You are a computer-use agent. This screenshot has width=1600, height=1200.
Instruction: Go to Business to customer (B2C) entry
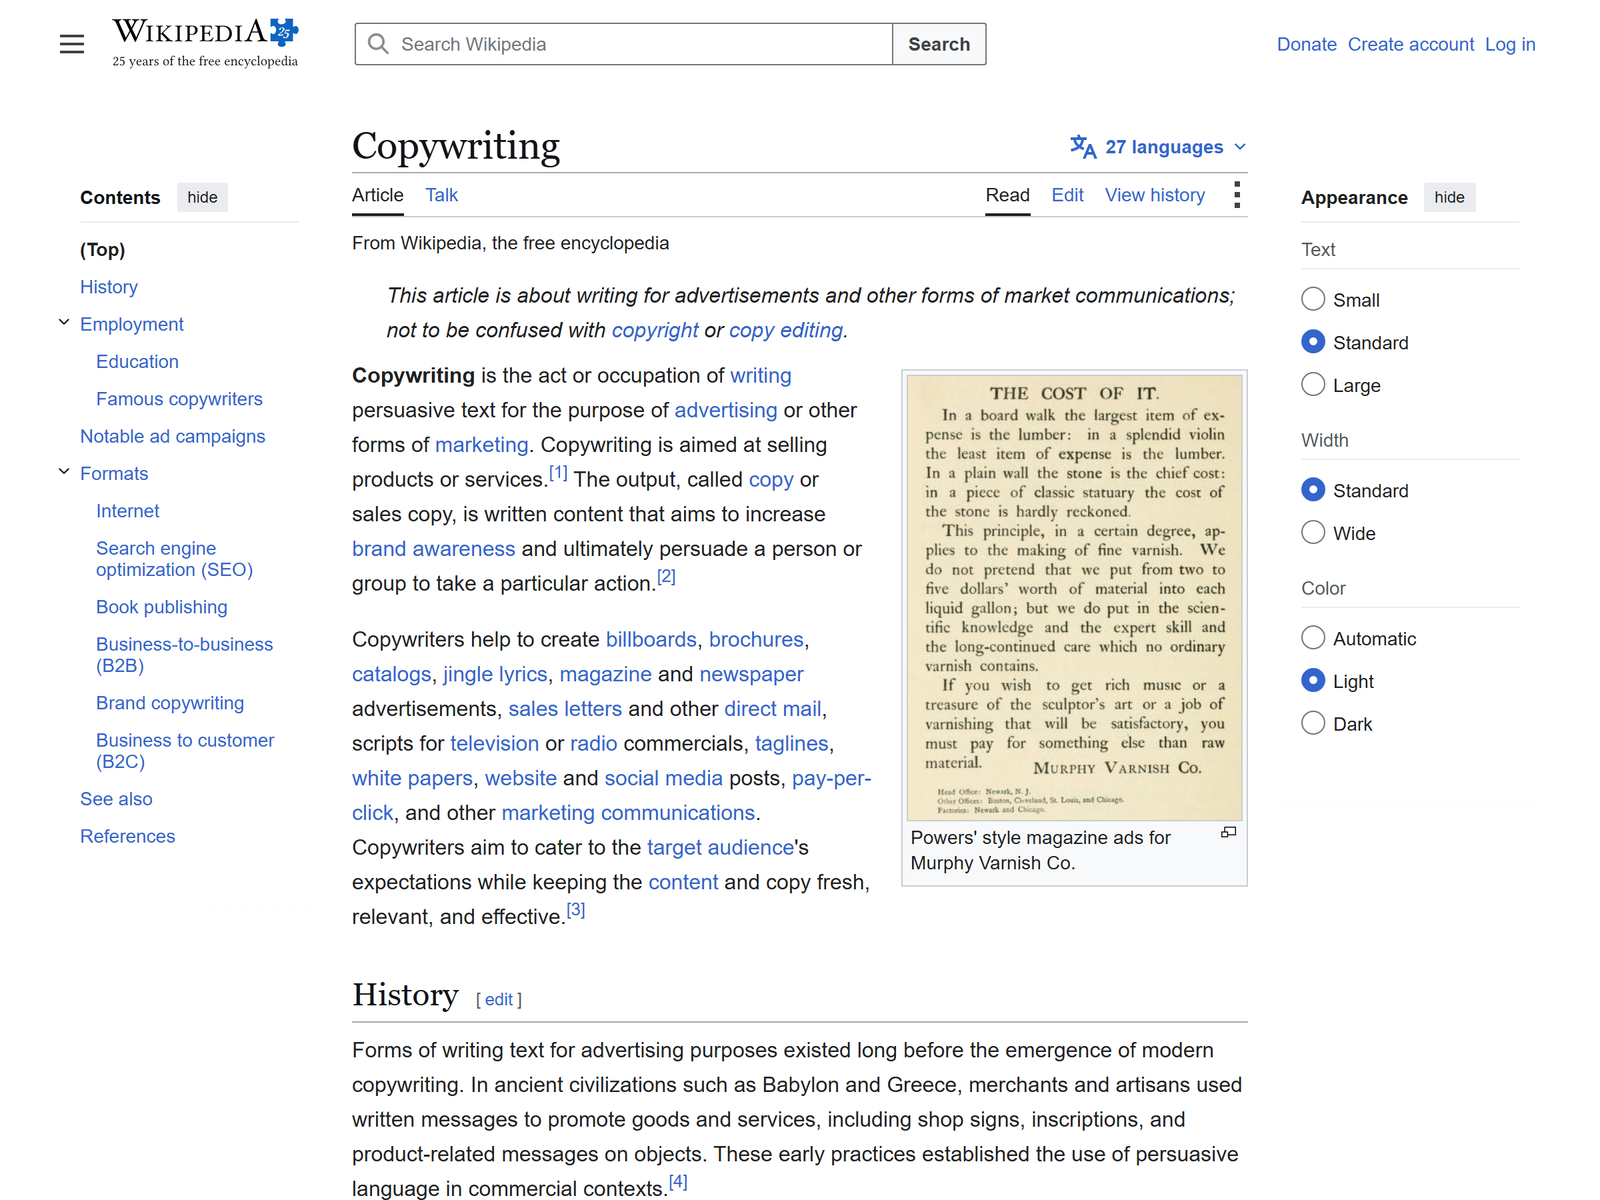coord(185,751)
